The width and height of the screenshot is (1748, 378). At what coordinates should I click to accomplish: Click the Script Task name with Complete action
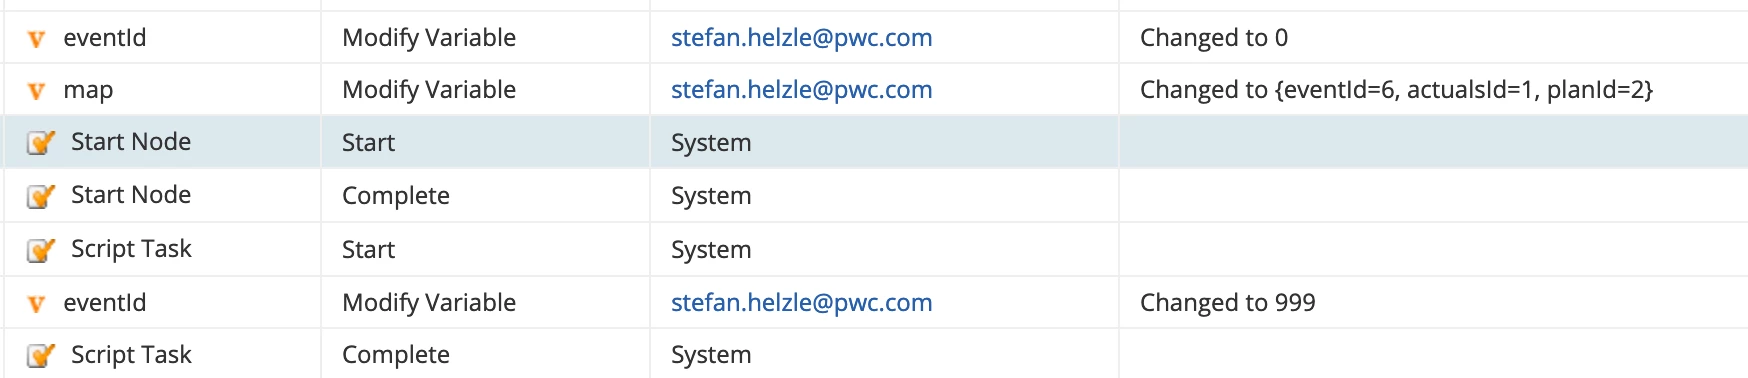[x=131, y=355]
